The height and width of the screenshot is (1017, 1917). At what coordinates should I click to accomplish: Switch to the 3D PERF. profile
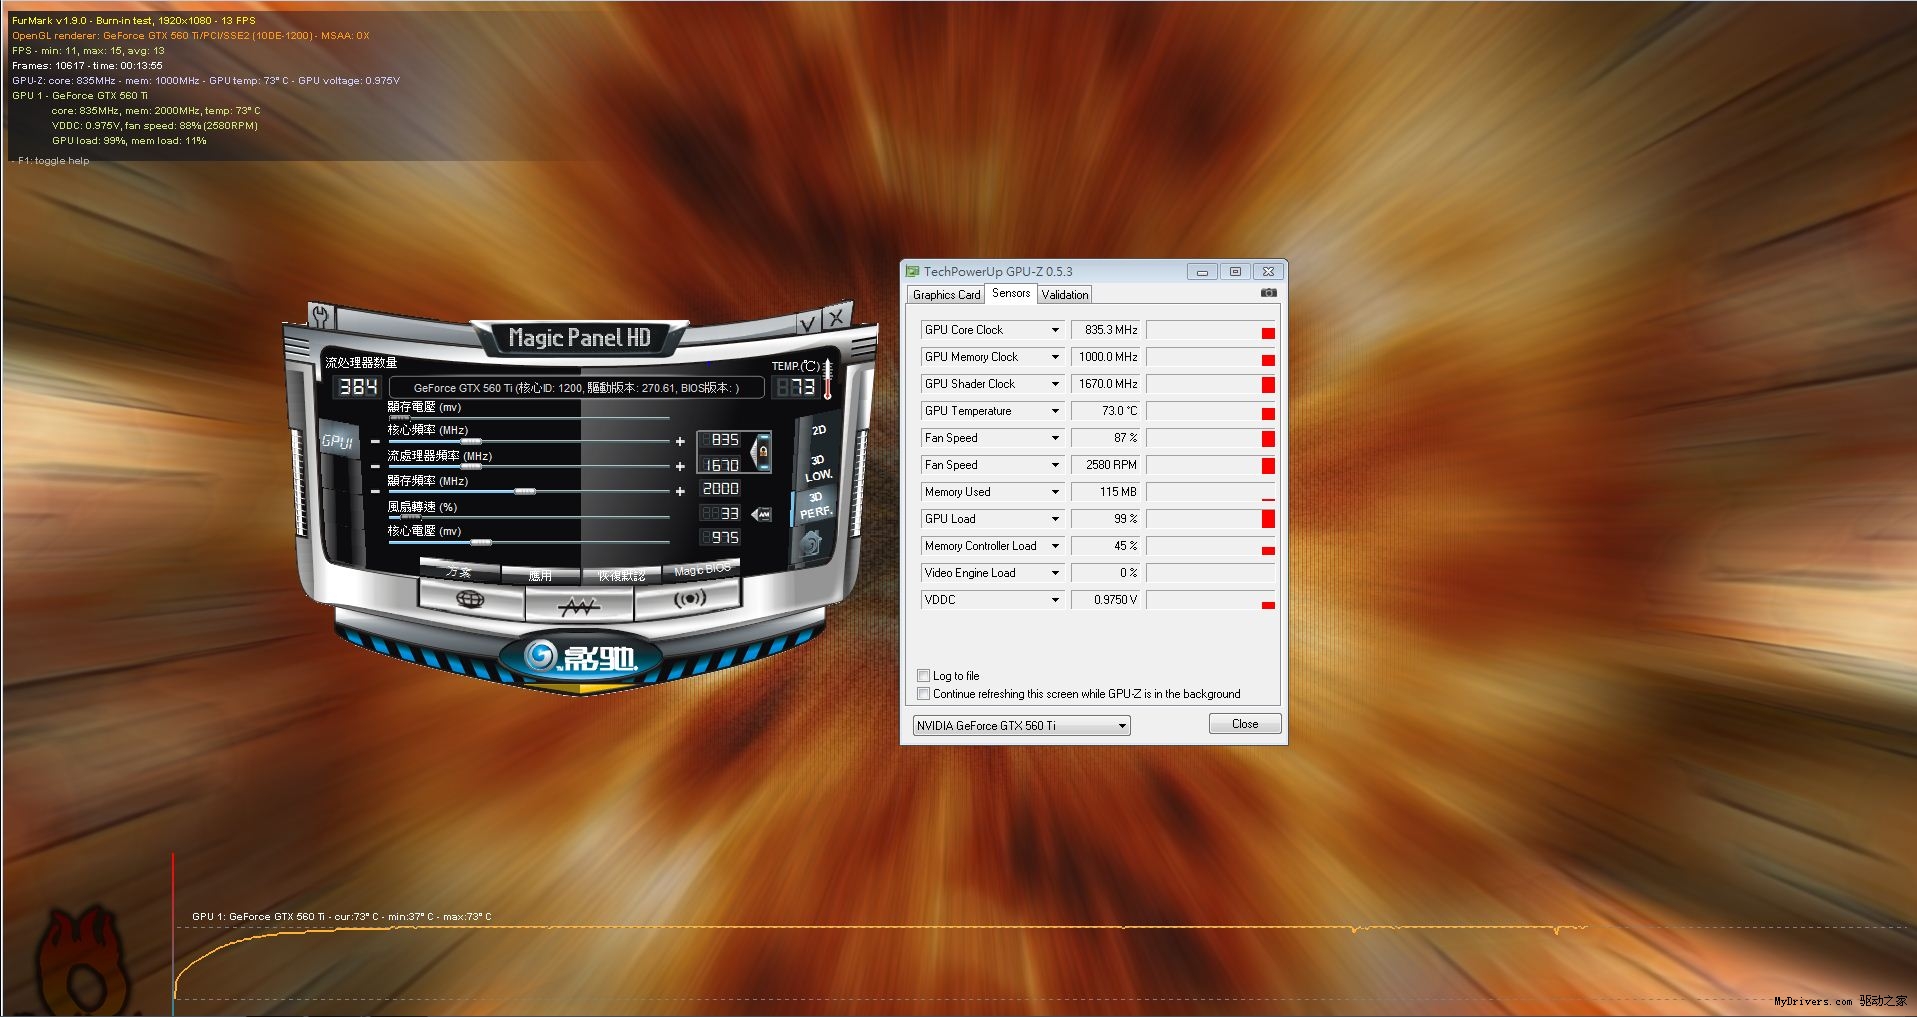[x=815, y=505]
